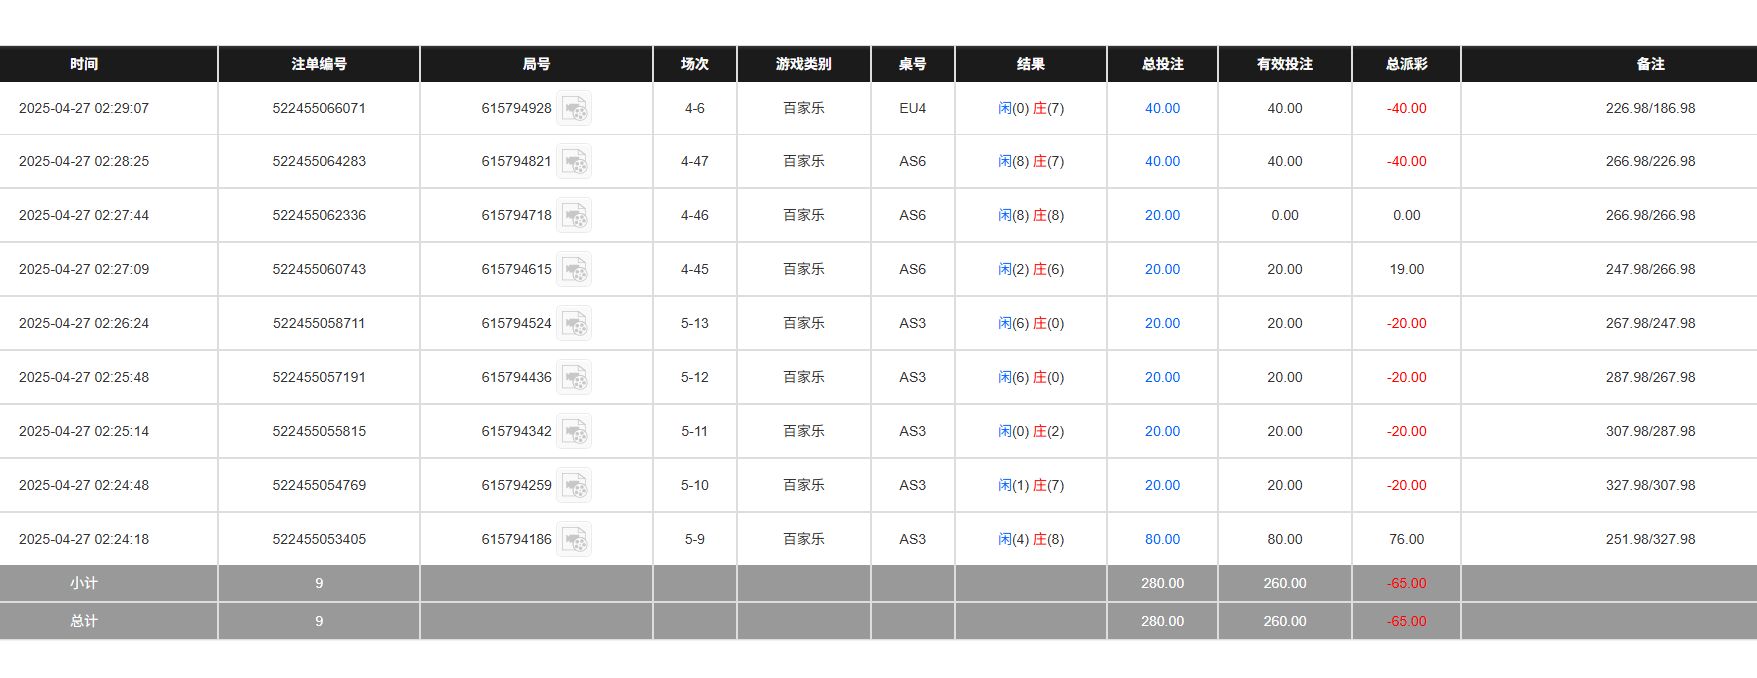Open video replay for round 615794524

pos(575,323)
